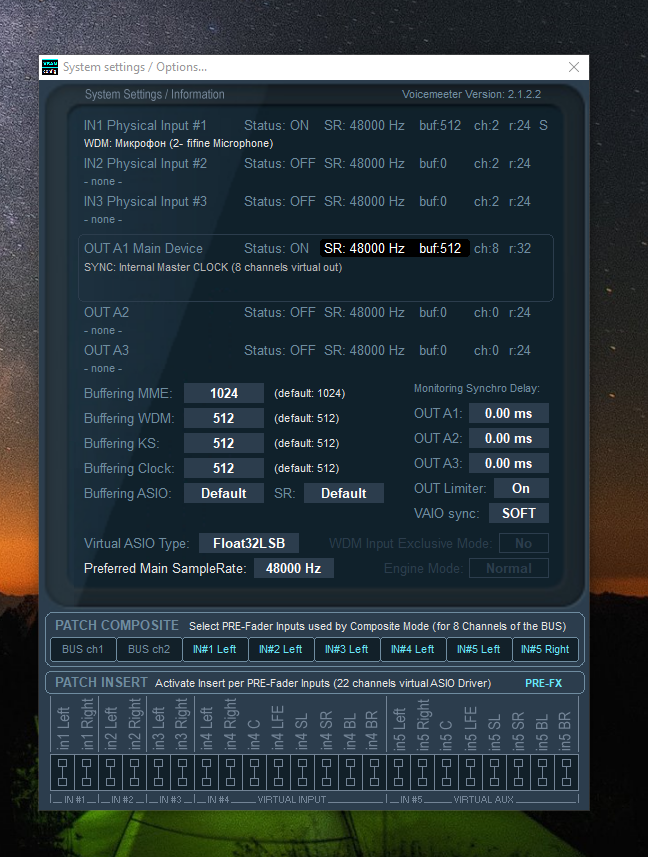Image resolution: width=648 pixels, height=857 pixels.
Task: Toggle insert patch for in5 BL
Action: (x=543, y=772)
